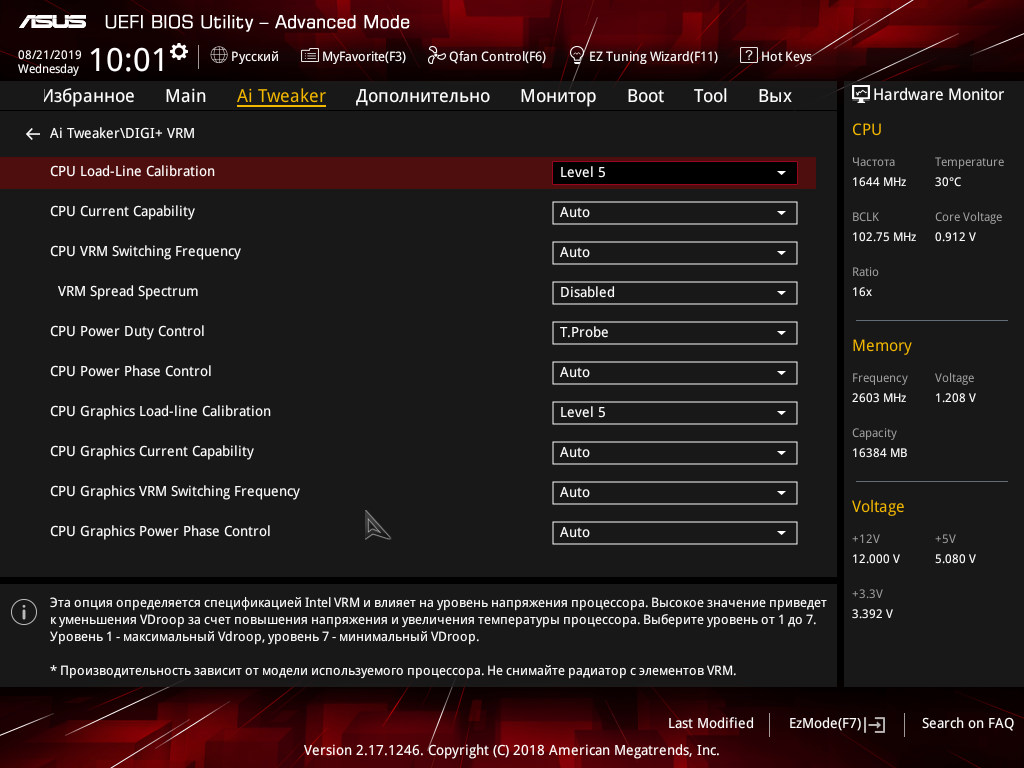
Task: Expand CPU Load-Line Calibration dropdown
Action: pos(675,172)
